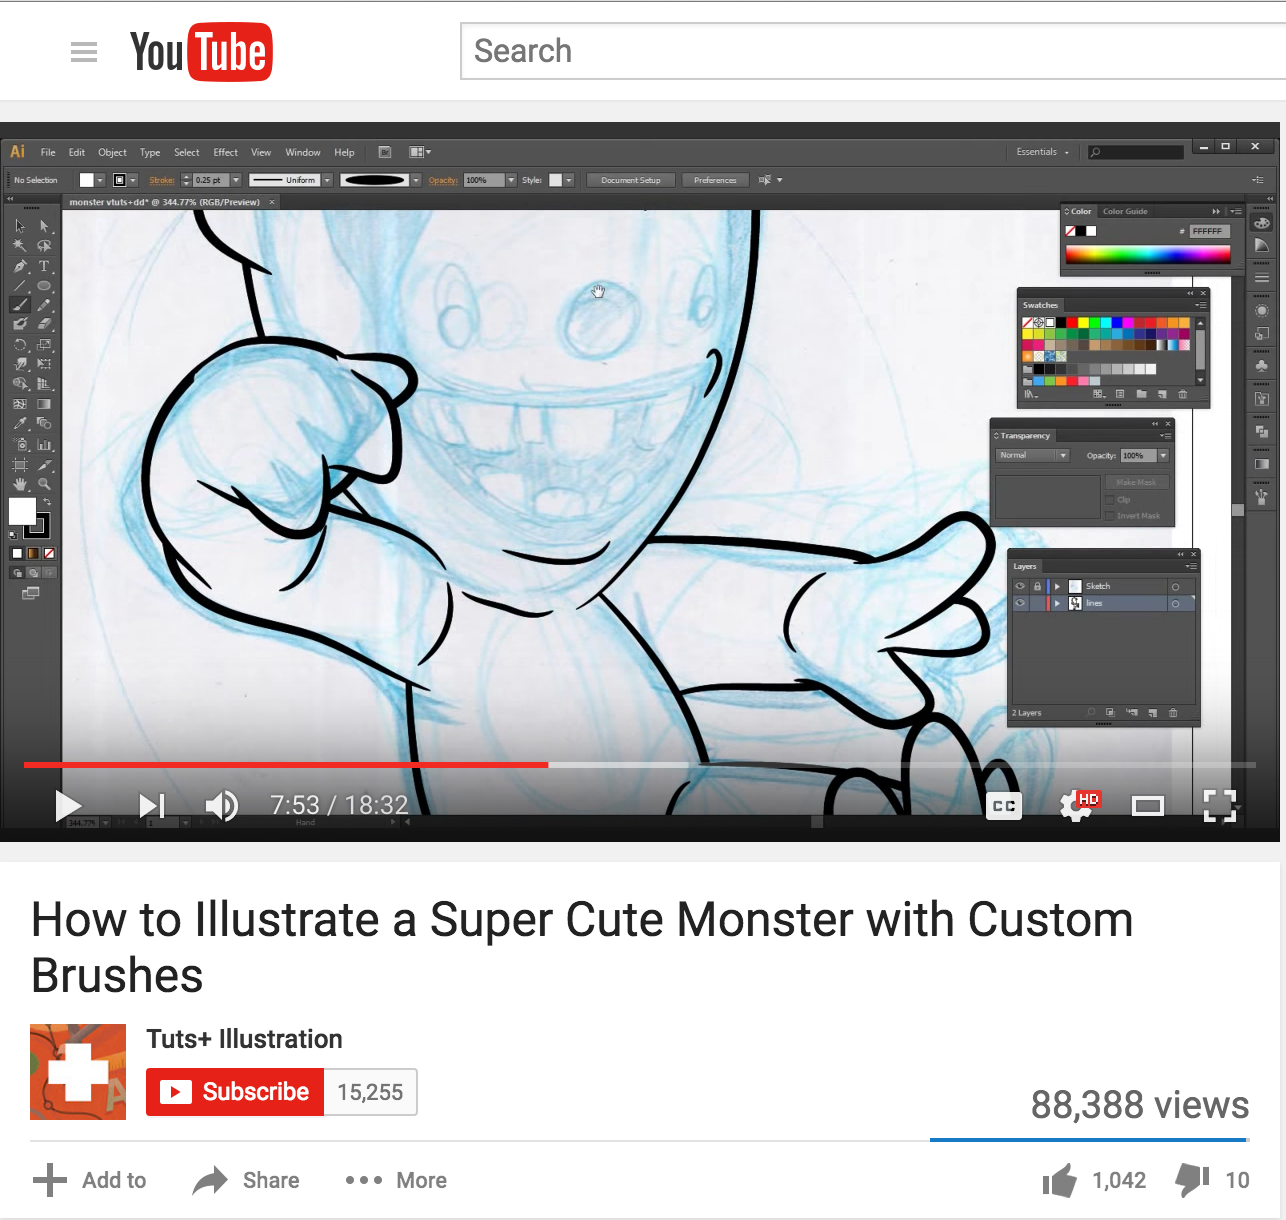Delete layer with Layers panel trash icon
The image size is (1286, 1220).
click(x=1173, y=713)
